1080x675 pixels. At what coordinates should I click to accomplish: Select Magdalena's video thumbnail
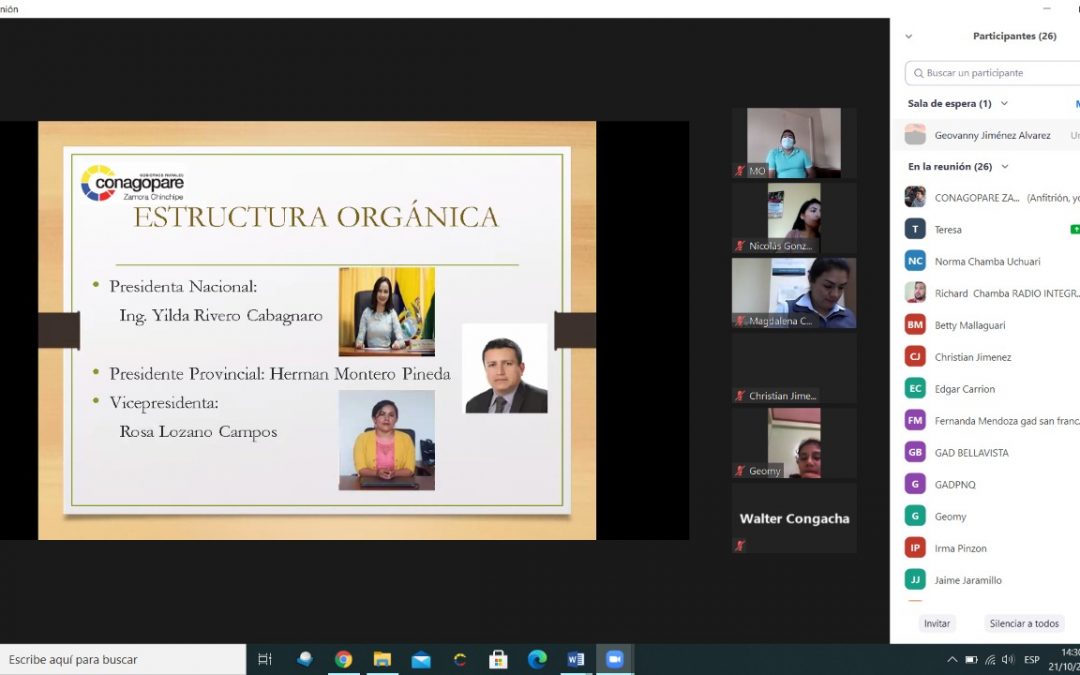click(794, 292)
